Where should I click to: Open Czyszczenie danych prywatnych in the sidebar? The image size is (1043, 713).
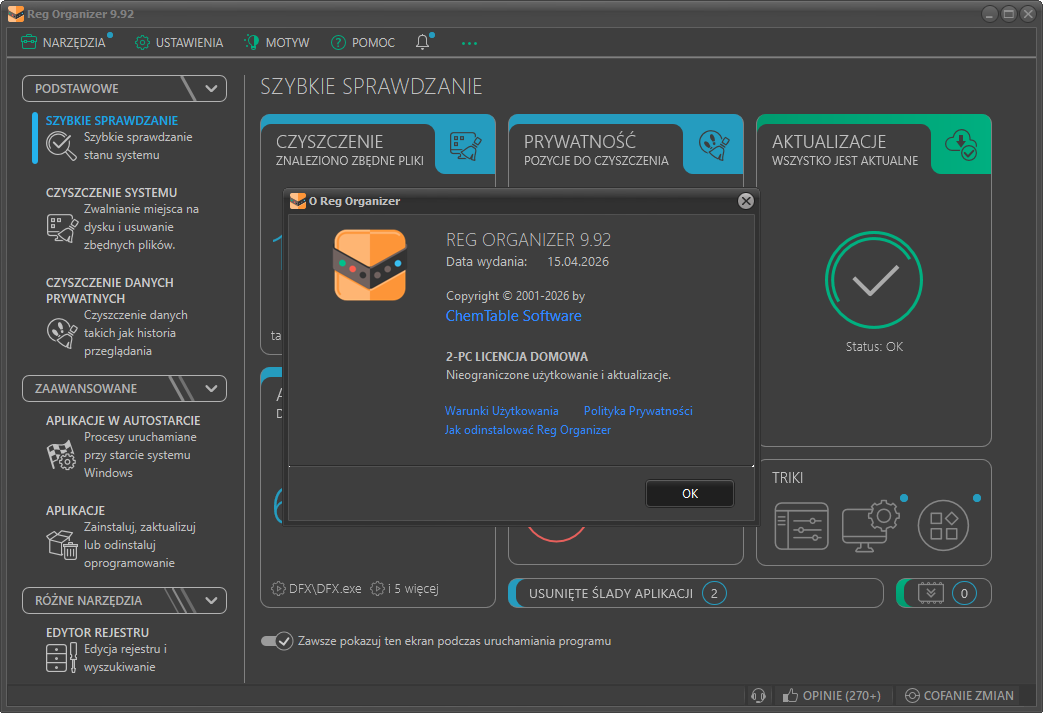click(110, 291)
